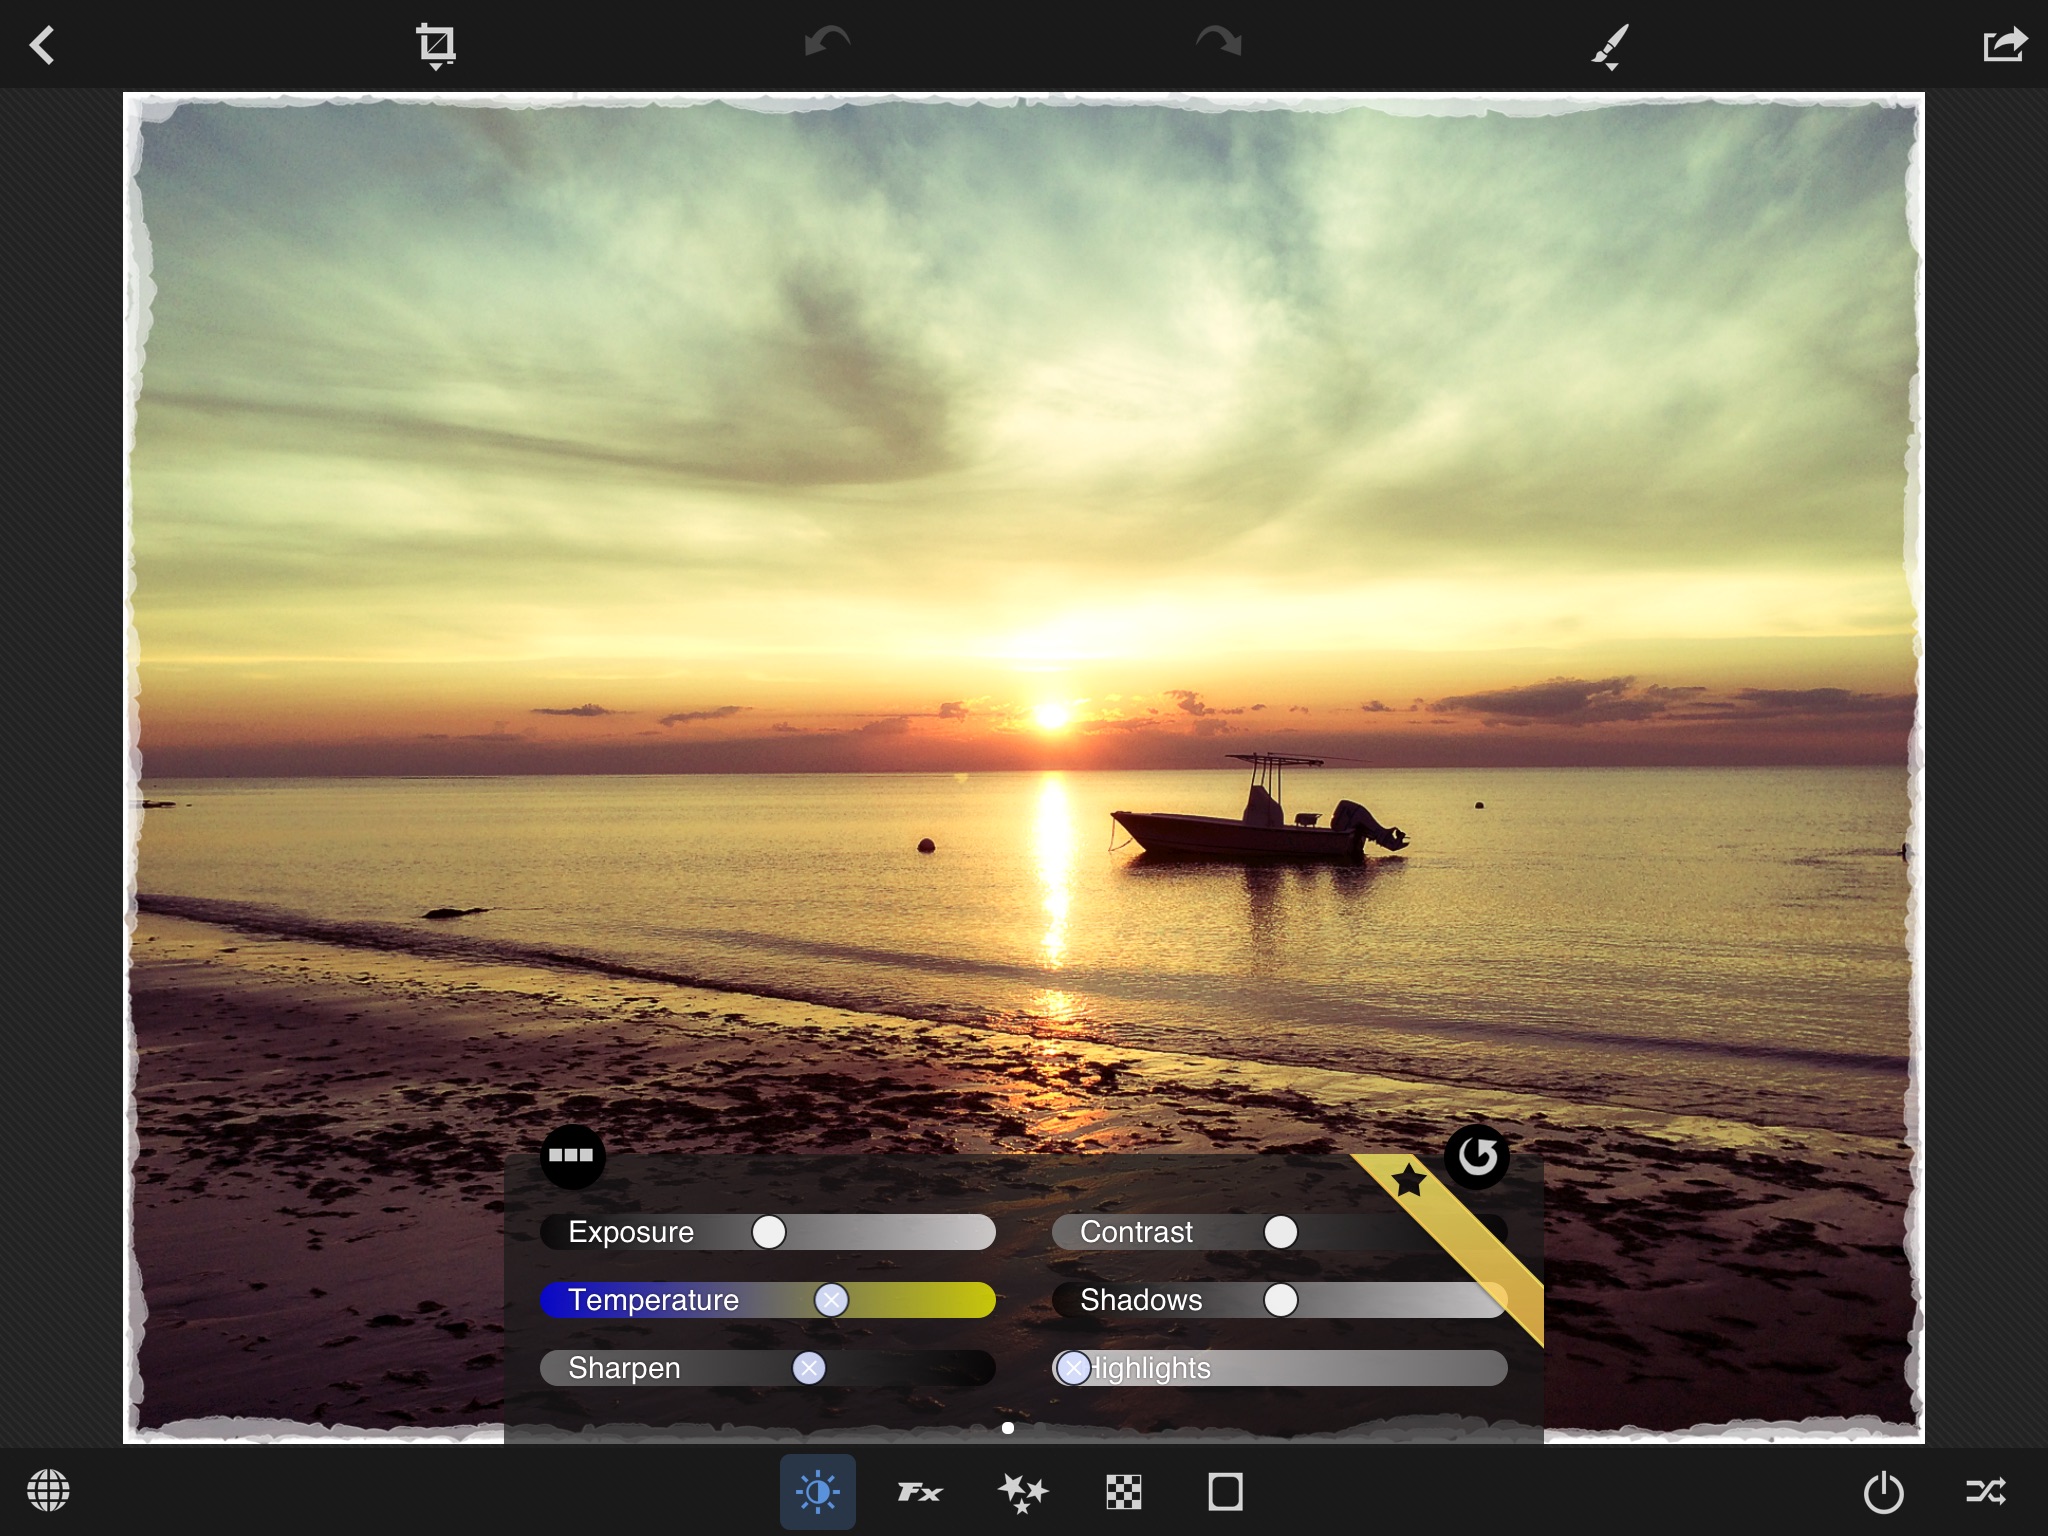Open the gold star premium ribbon

[1410, 1181]
